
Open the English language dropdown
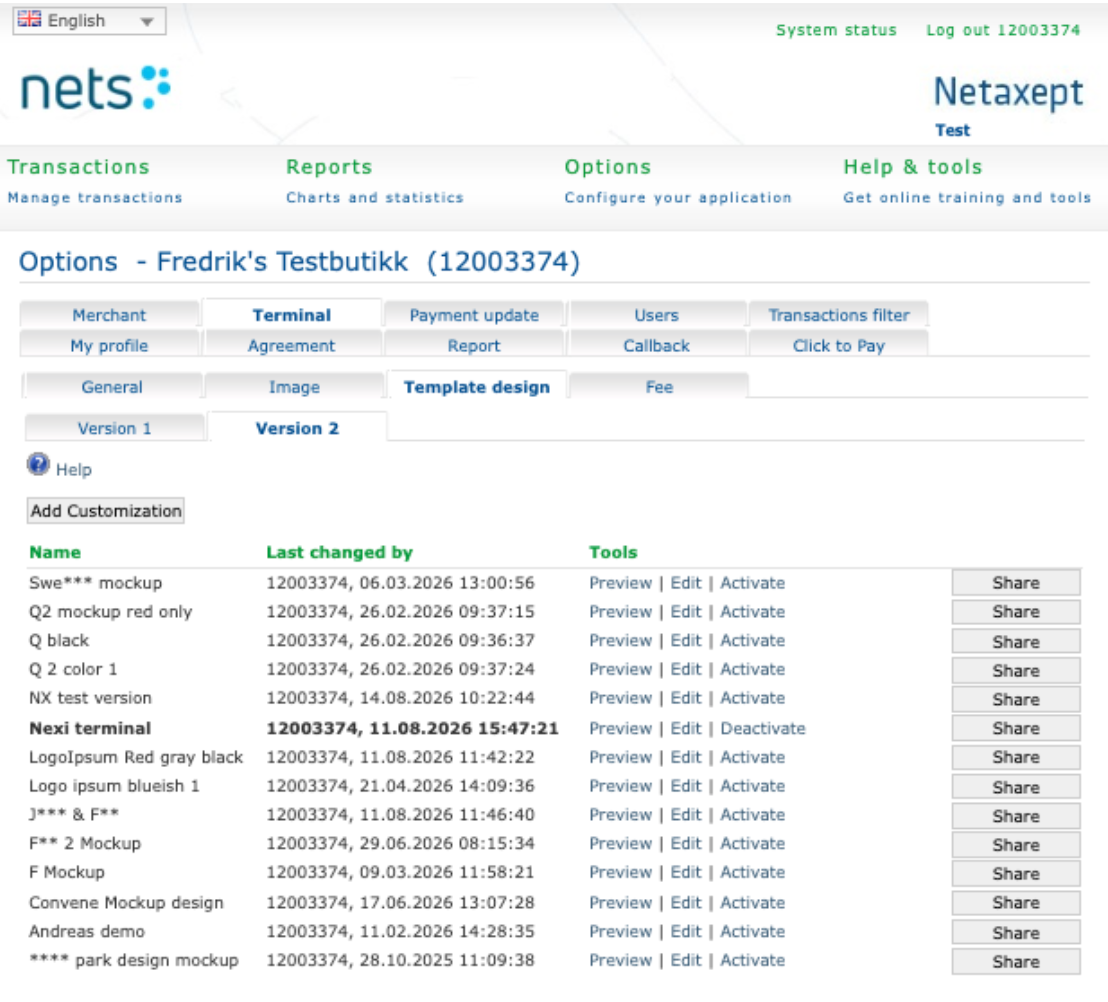[89, 20]
